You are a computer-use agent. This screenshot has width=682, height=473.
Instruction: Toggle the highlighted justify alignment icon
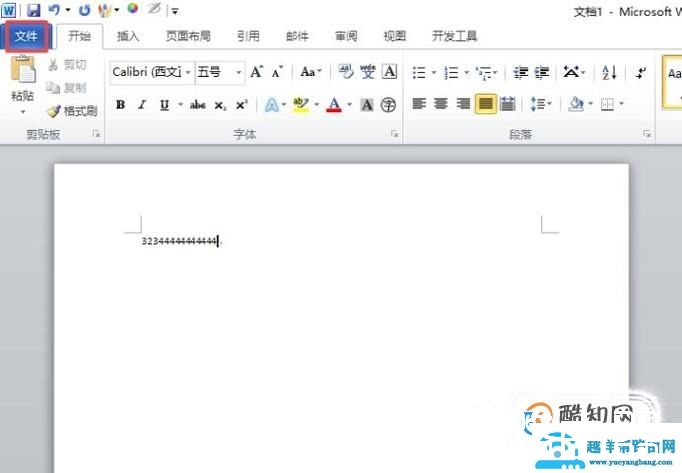pos(485,104)
